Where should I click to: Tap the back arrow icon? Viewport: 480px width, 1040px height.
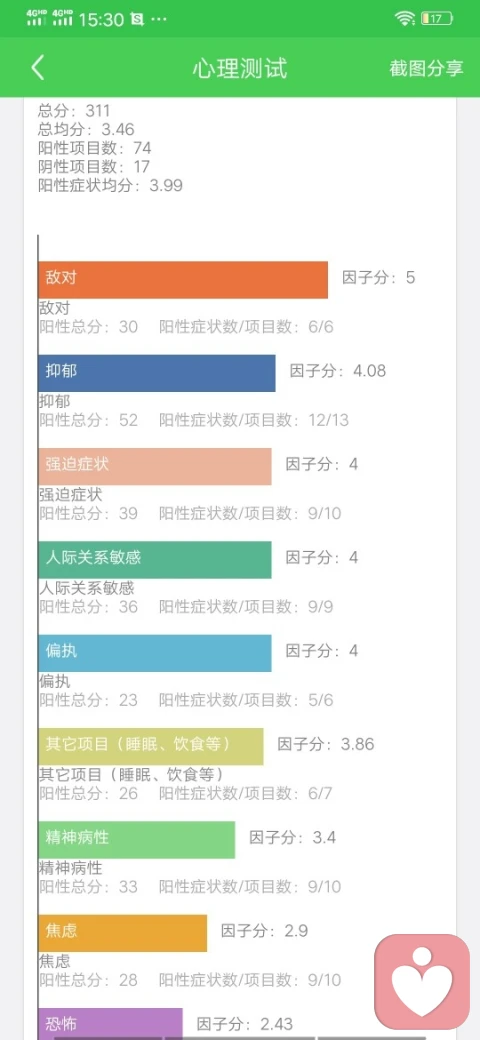coord(38,68)
